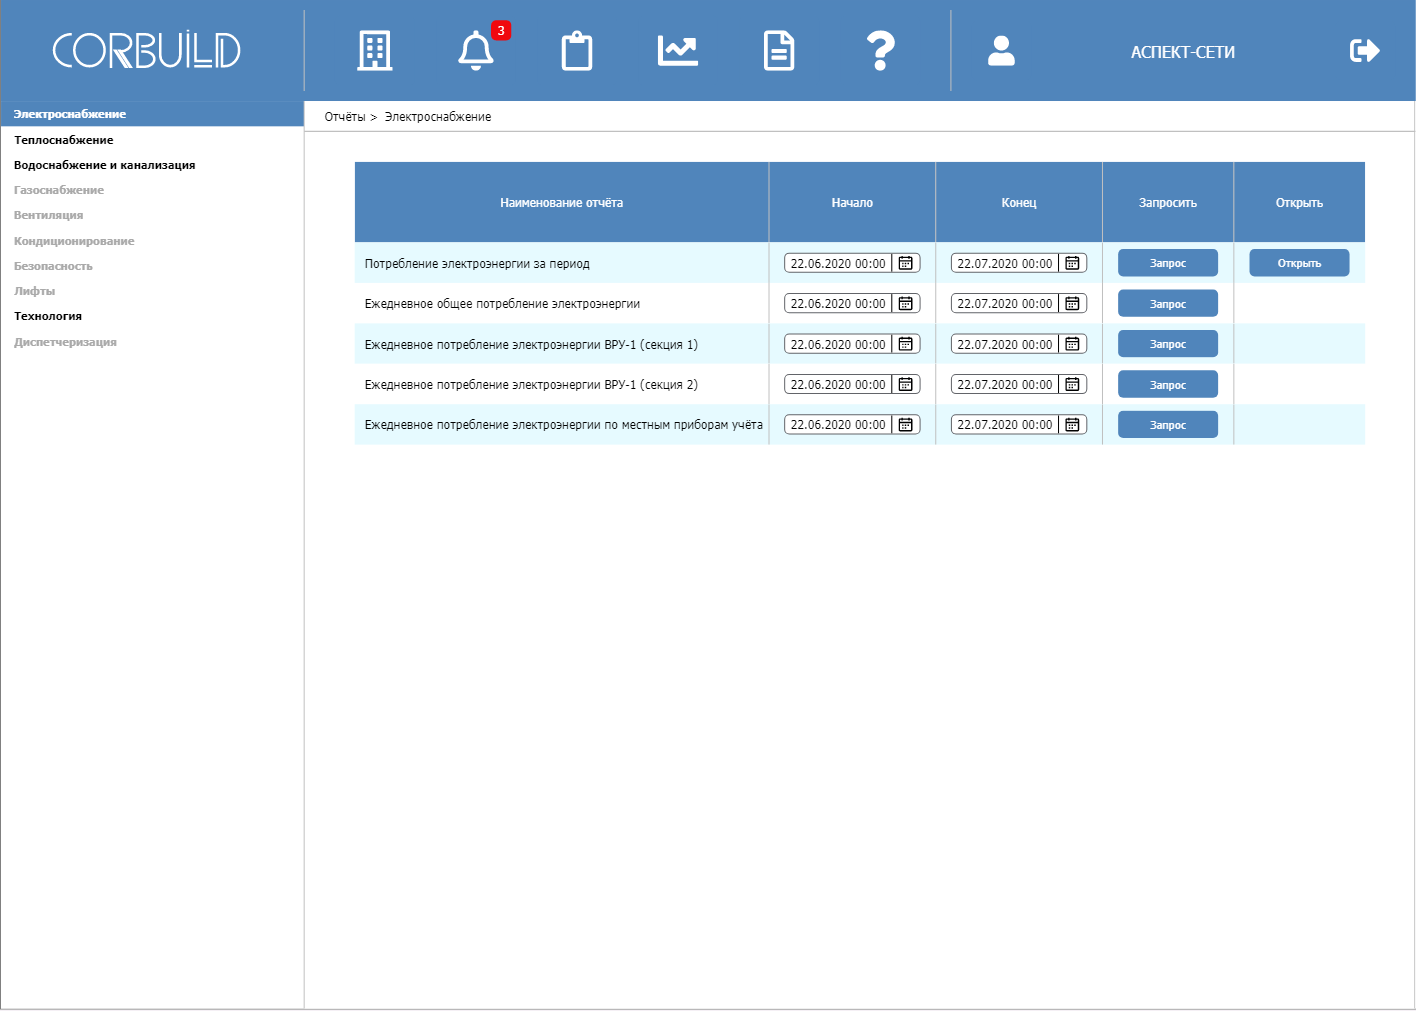The width and height of the screenshot is (1416, 1011).
Task: Click Запрос for ВРУ-1 секция 2
Action: click(1168, 384)
